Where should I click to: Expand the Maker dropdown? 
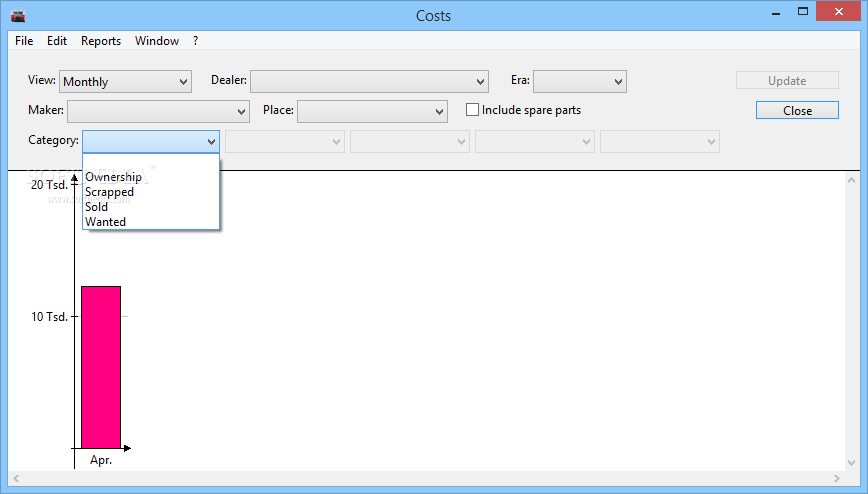tap(158, 111)
